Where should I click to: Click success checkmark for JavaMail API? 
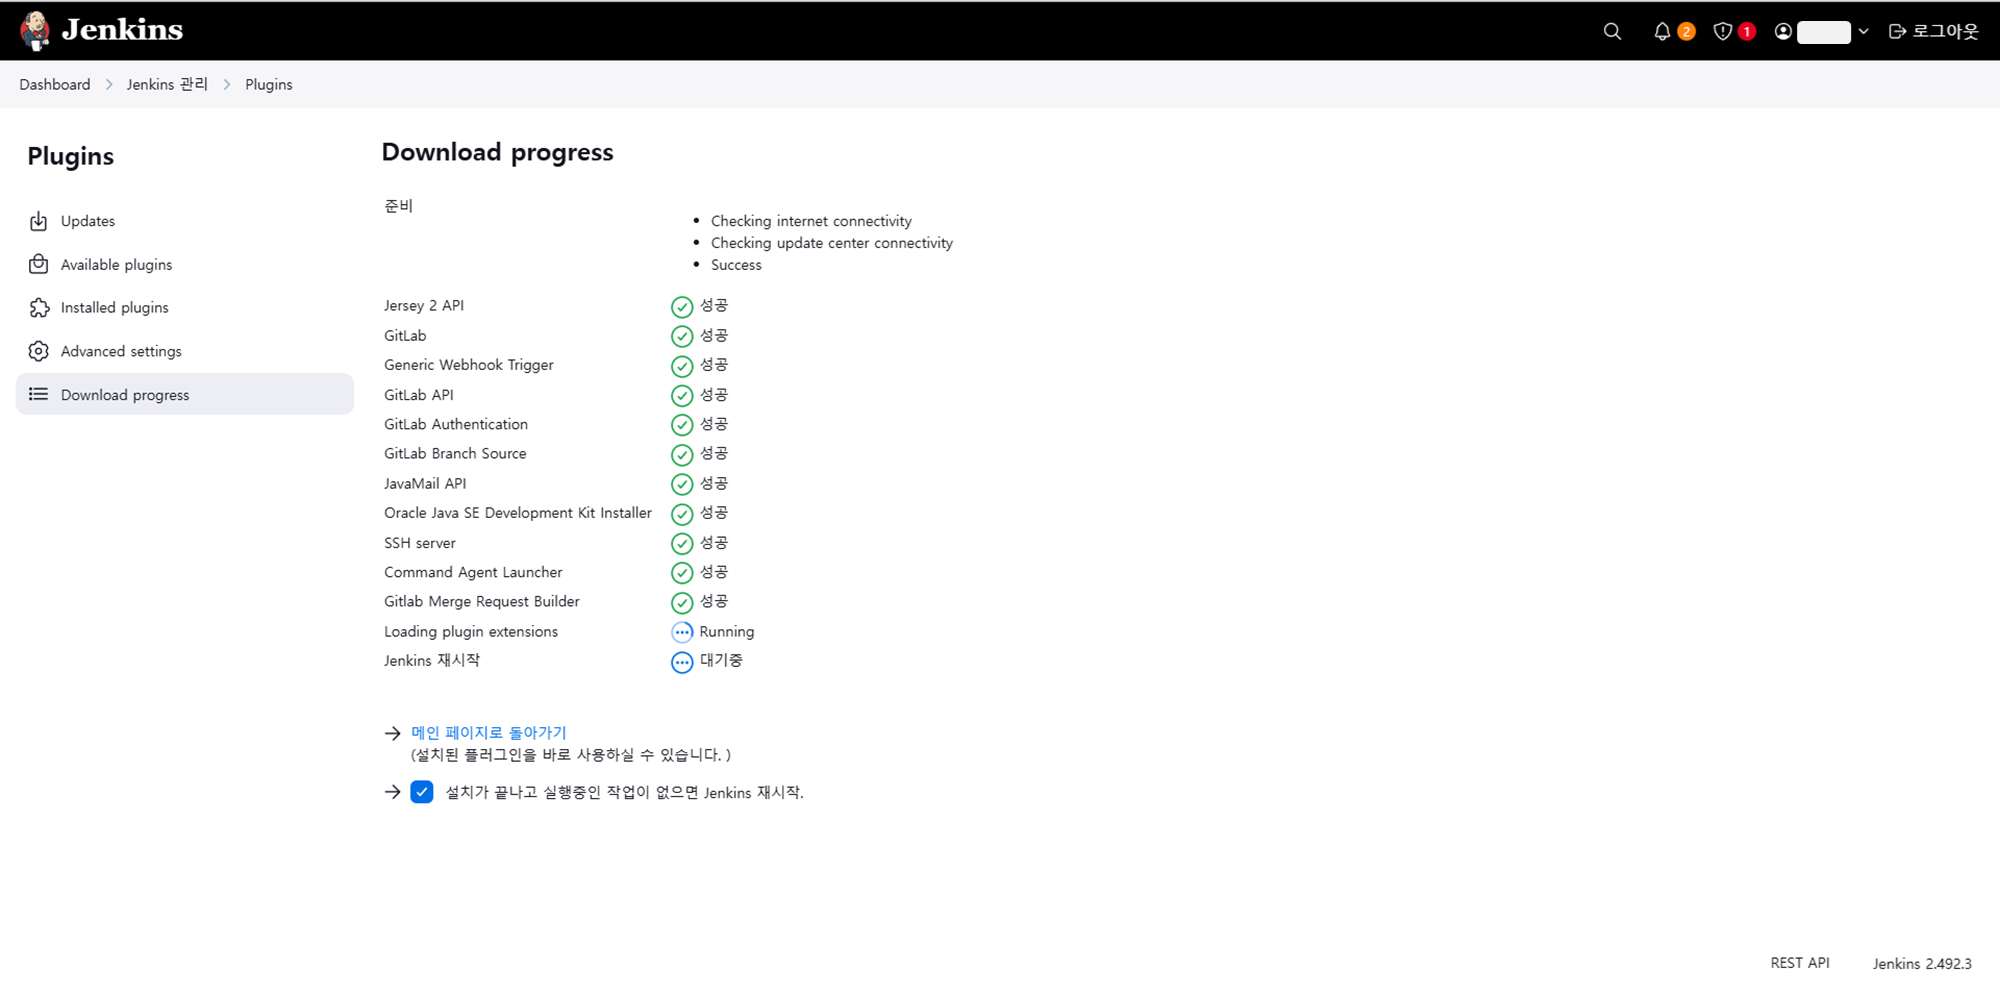[x=682, y=484]
